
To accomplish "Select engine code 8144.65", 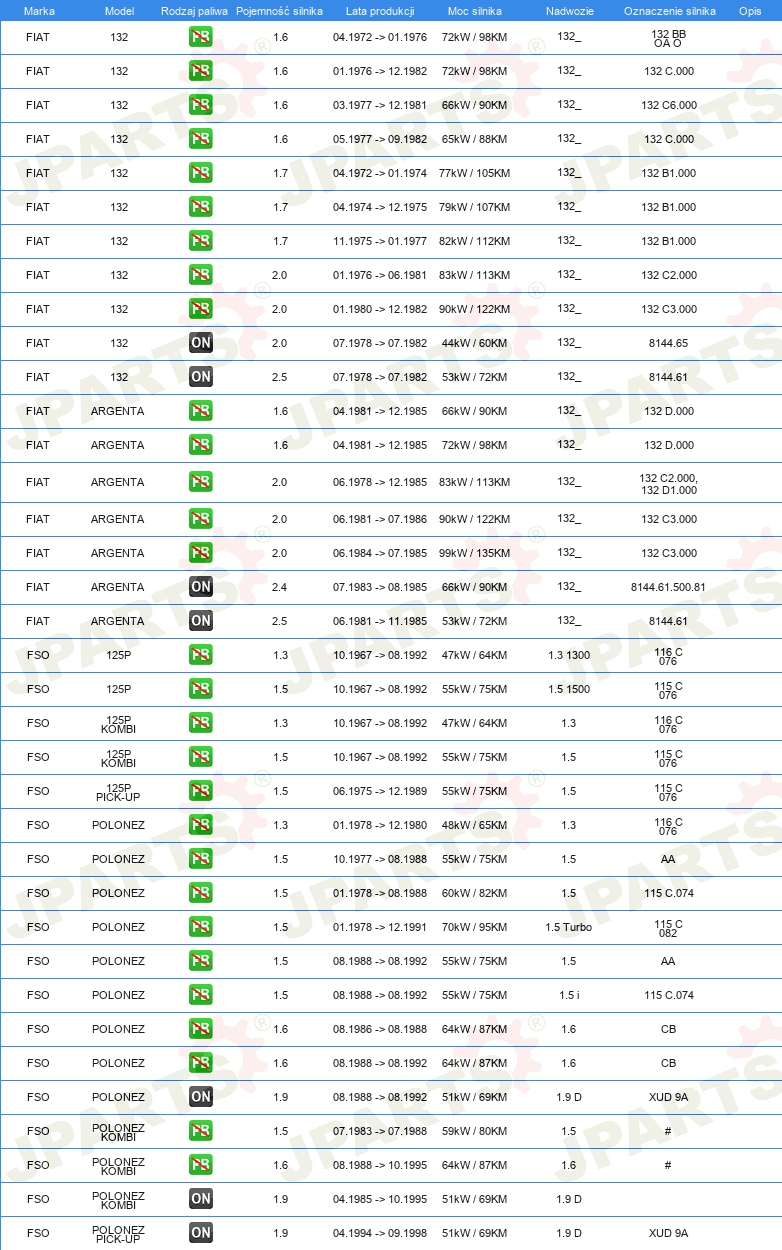I will [668, 343].
